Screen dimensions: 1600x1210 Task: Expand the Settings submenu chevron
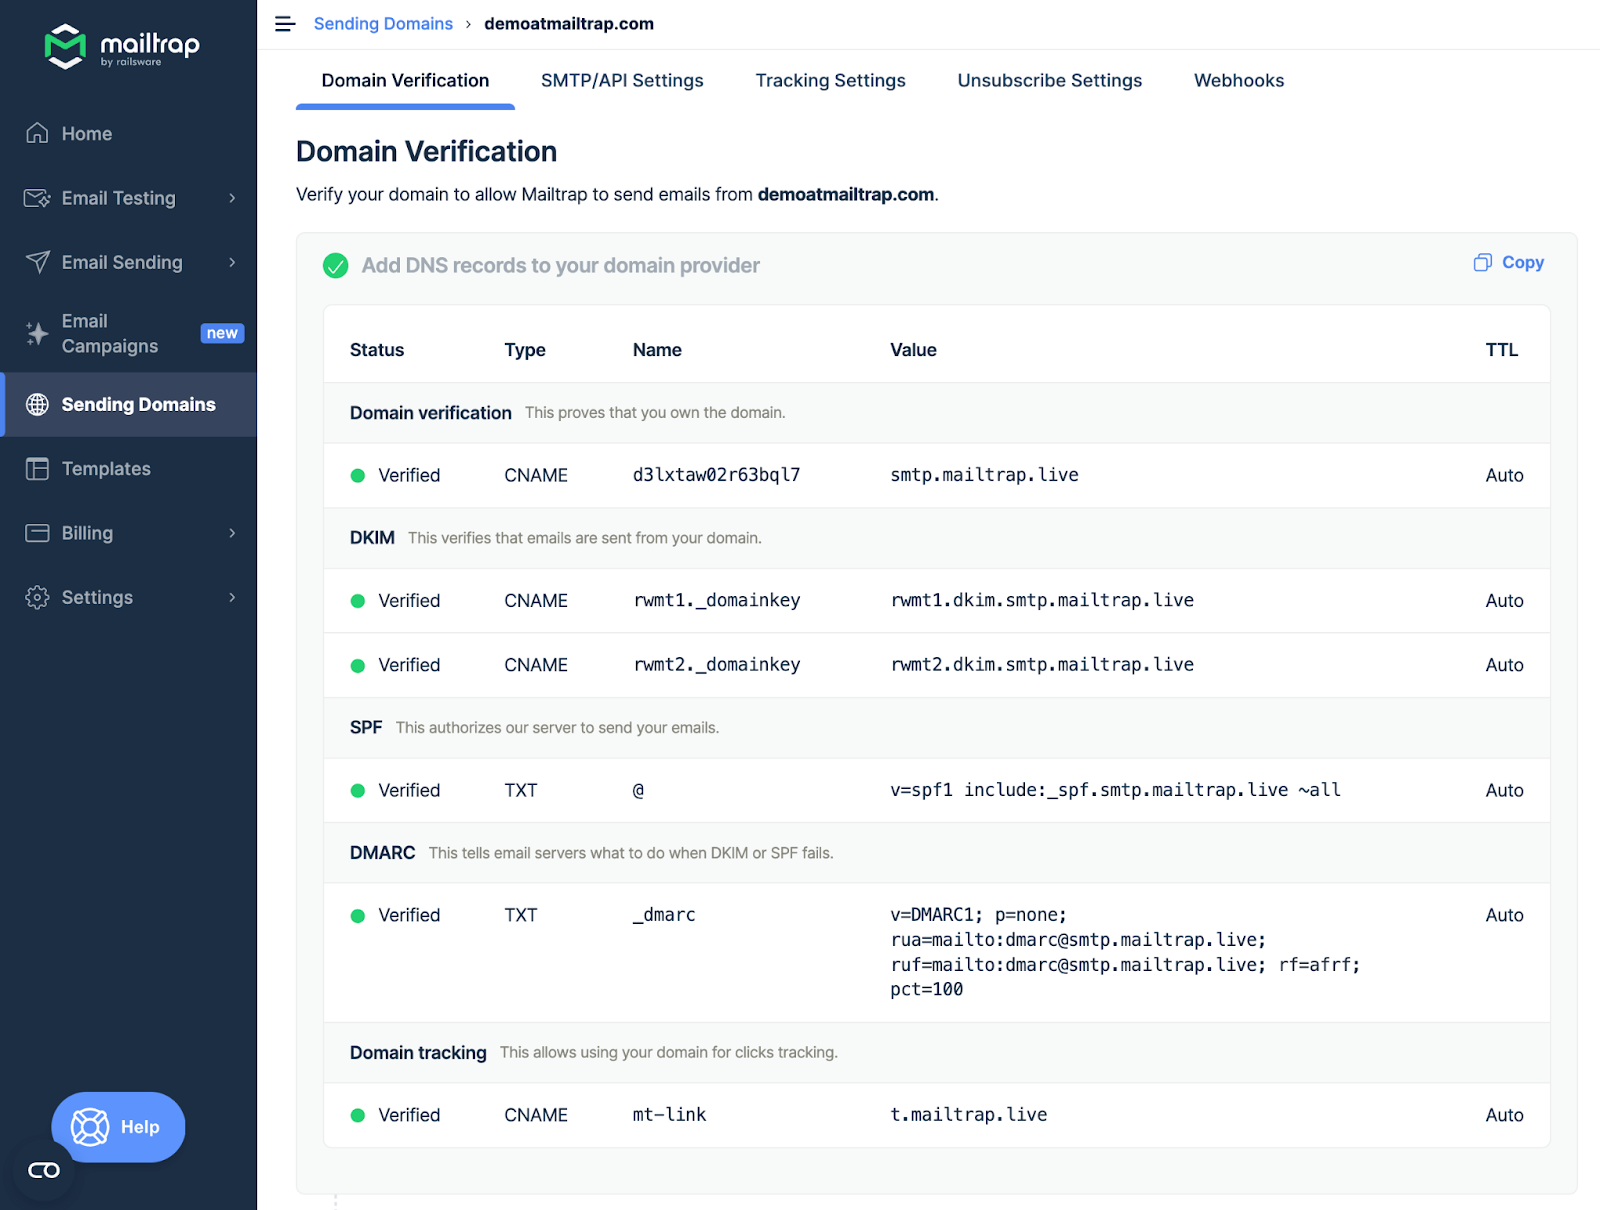click(232, 597)
